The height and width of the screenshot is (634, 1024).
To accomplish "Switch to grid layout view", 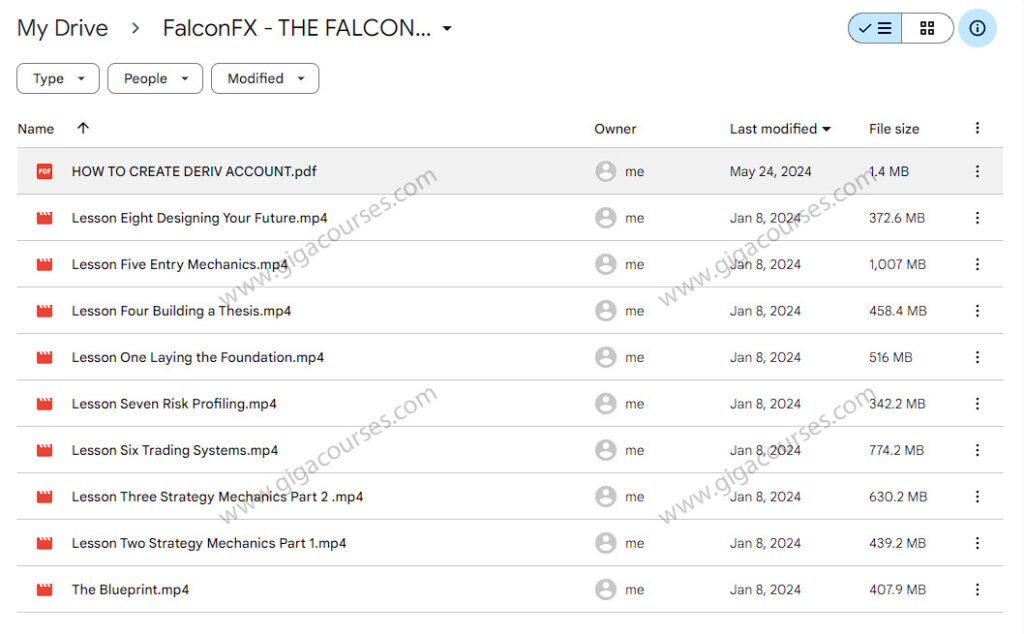I will point(926,28).
